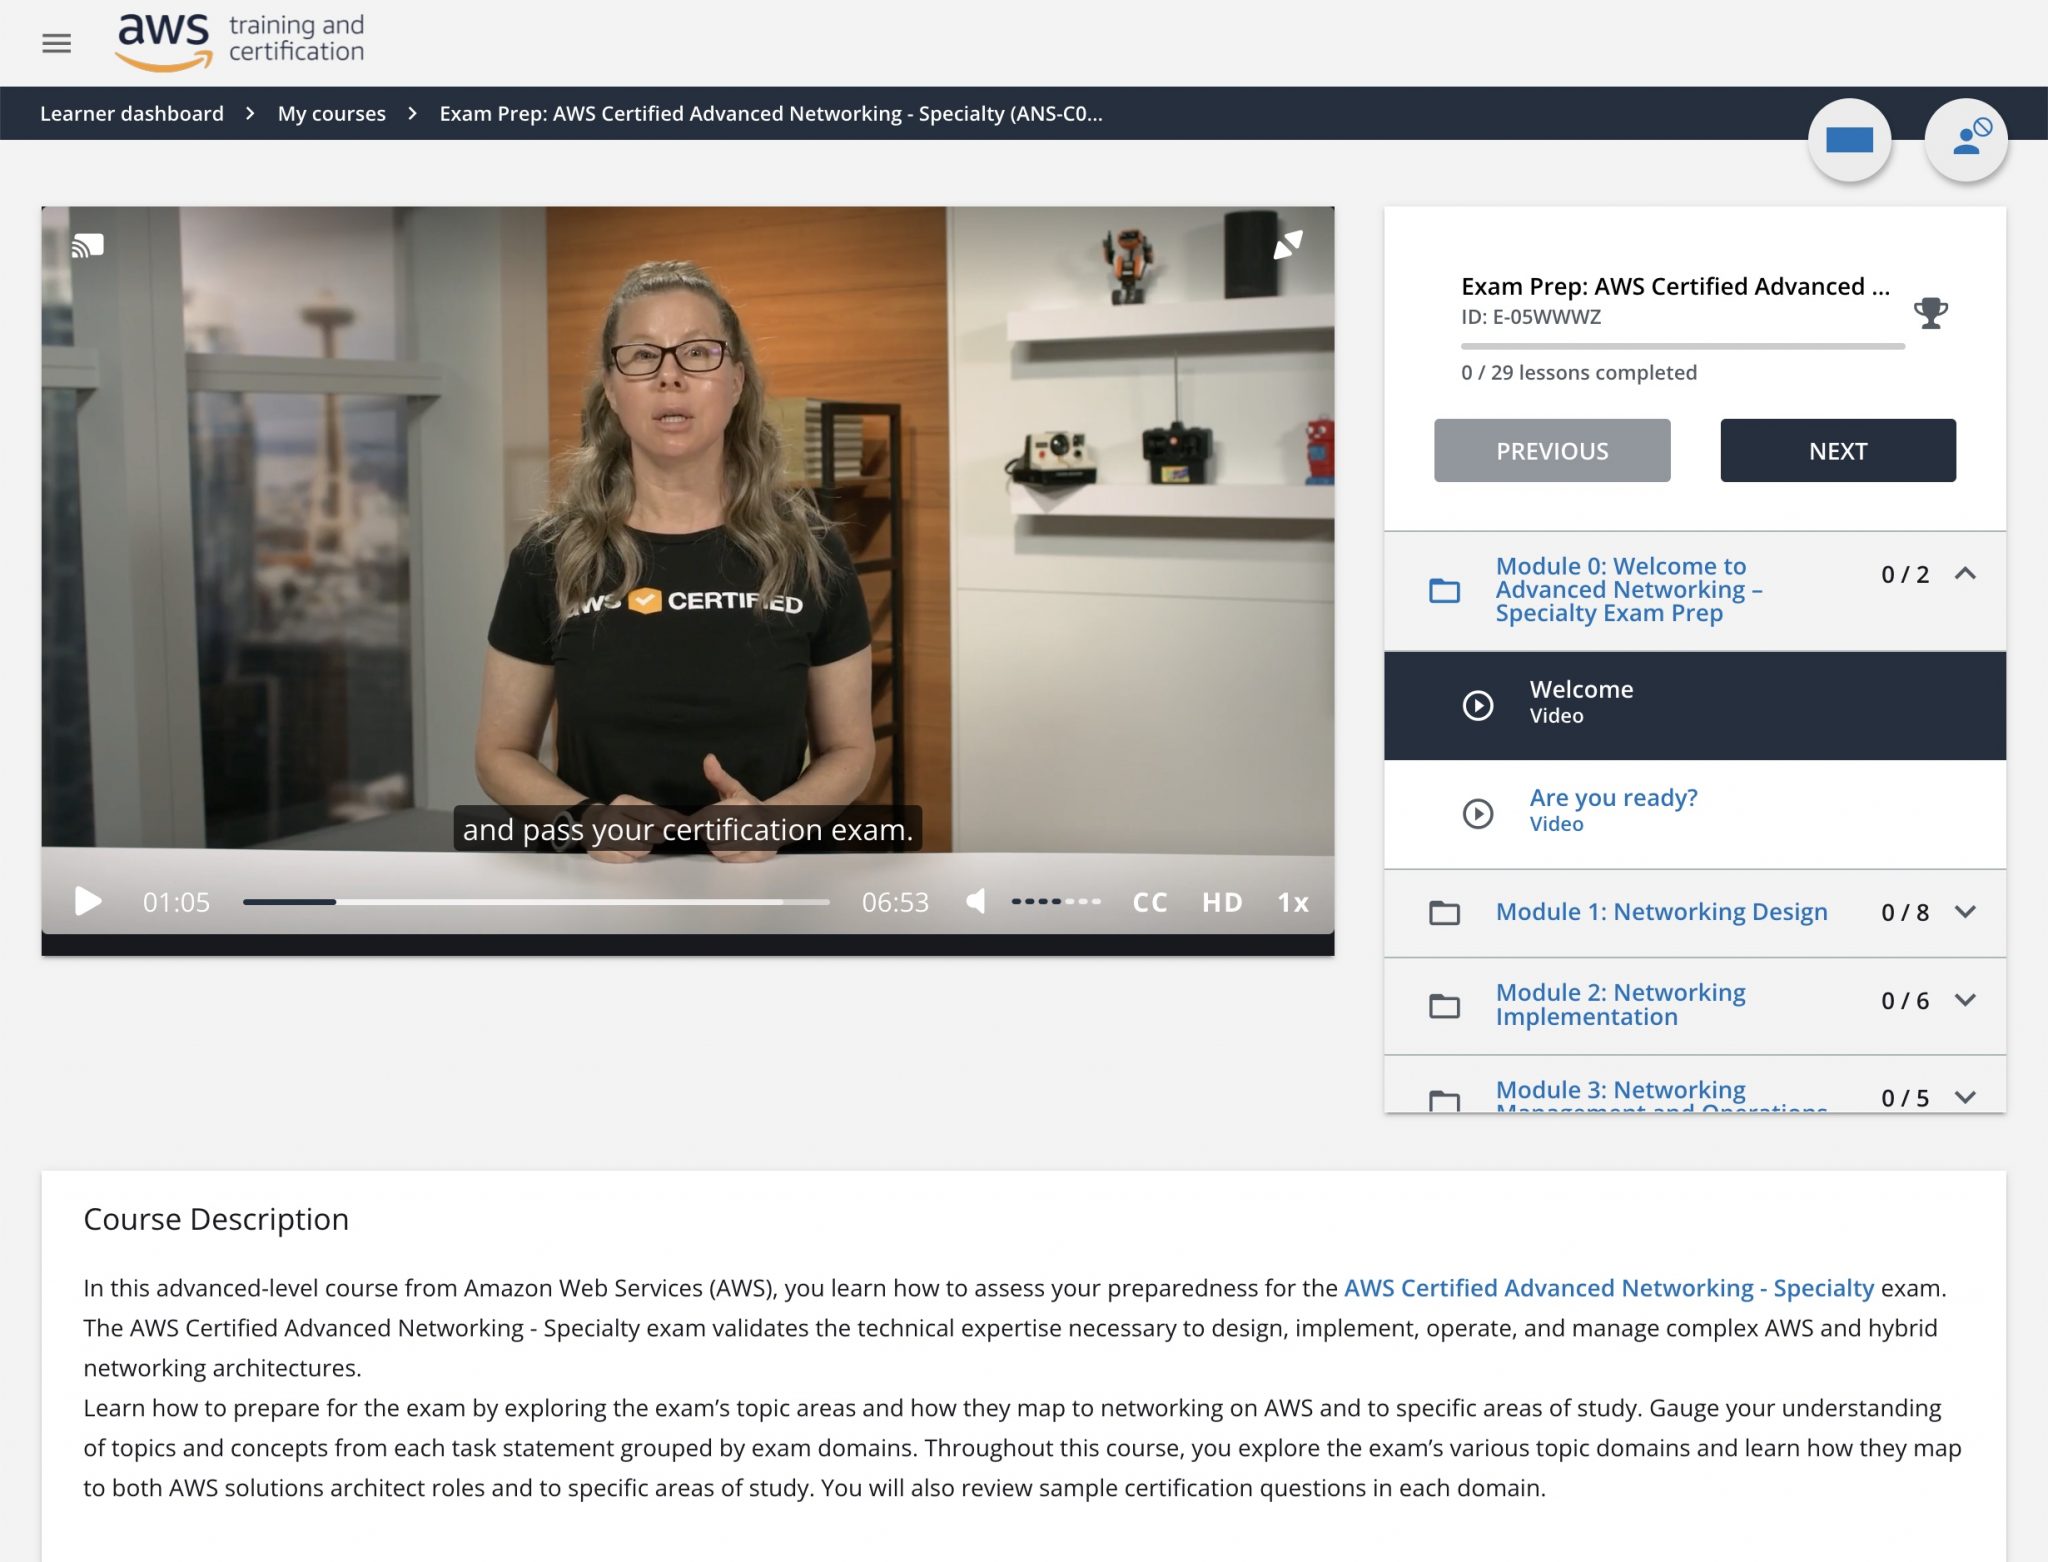Open My courses in the breadcrumb

[x=331, y=113]
